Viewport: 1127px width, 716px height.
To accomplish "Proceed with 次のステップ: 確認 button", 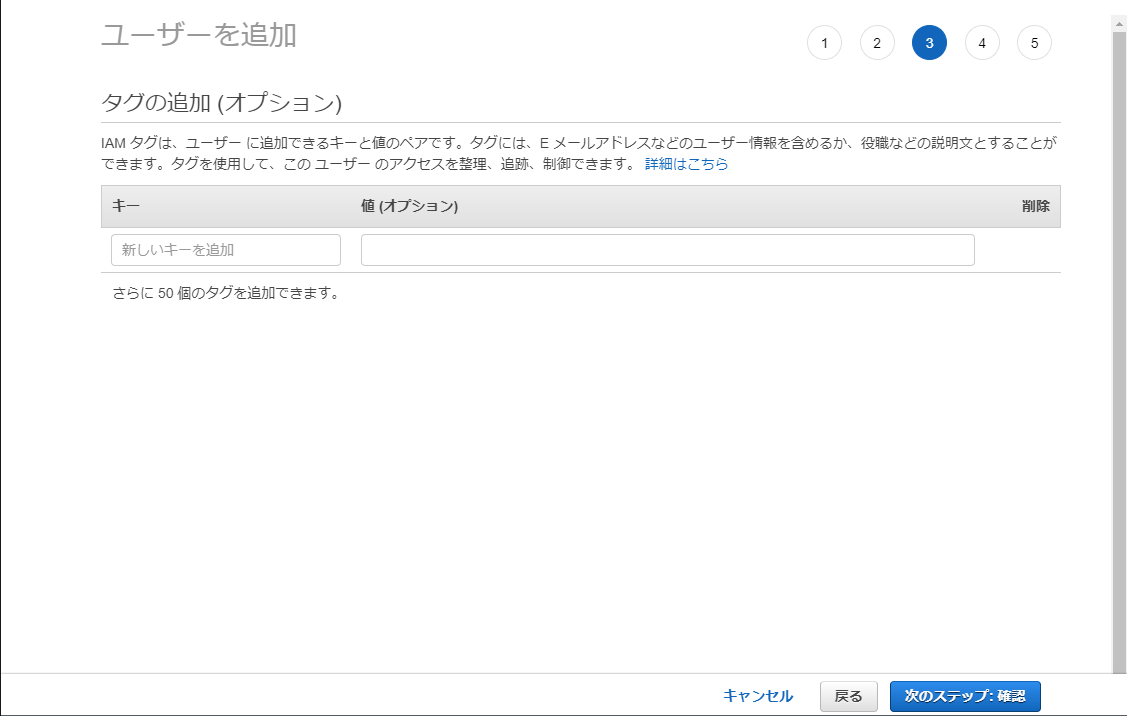I will (965, 696).
